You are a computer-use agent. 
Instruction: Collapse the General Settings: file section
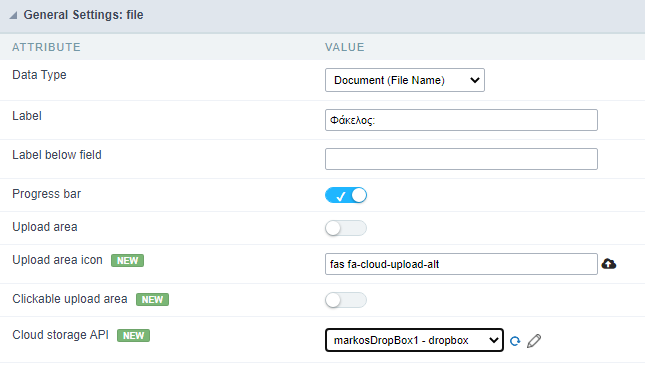coord(13,16)
